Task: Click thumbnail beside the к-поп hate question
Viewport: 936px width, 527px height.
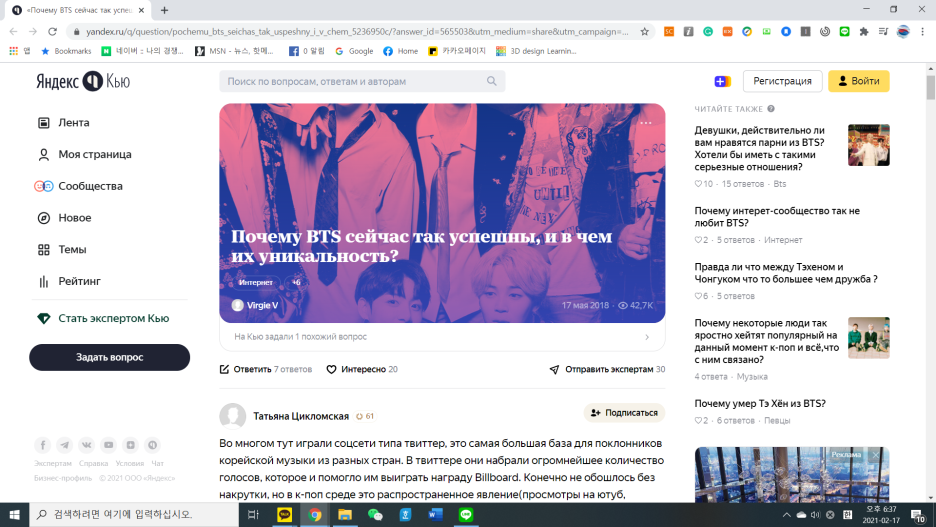Action: pos(869,338)
